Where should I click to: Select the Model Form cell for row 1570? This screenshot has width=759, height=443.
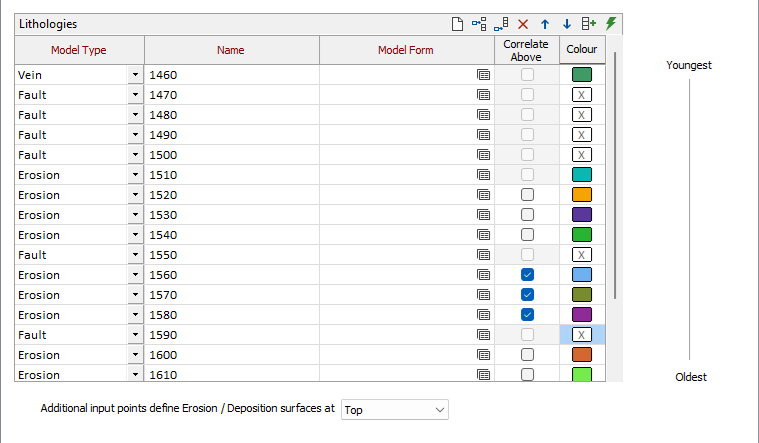(407, 295)
